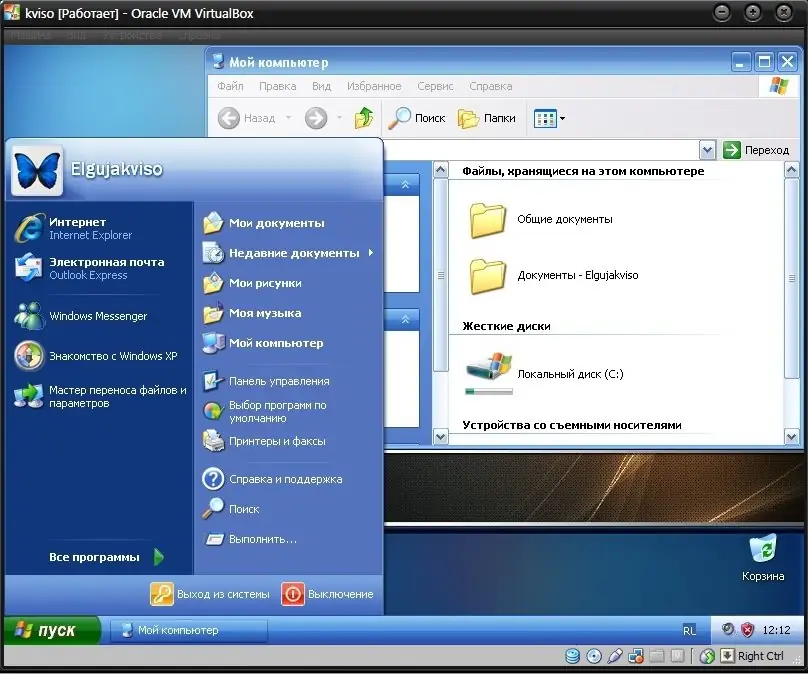Click task pane scroll down arrow
This screenshot has height=674, width=808.
[441, 436]
